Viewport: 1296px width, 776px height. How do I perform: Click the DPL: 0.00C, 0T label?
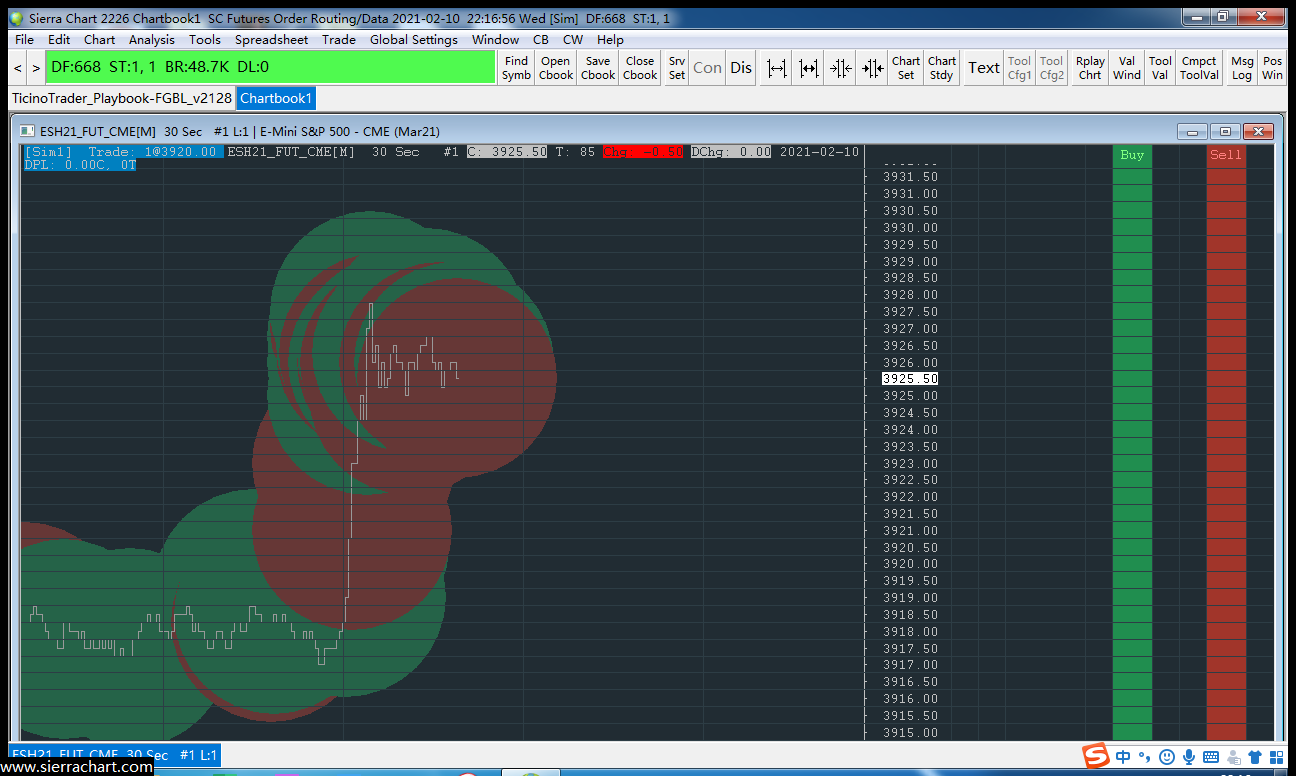point(79,165)
